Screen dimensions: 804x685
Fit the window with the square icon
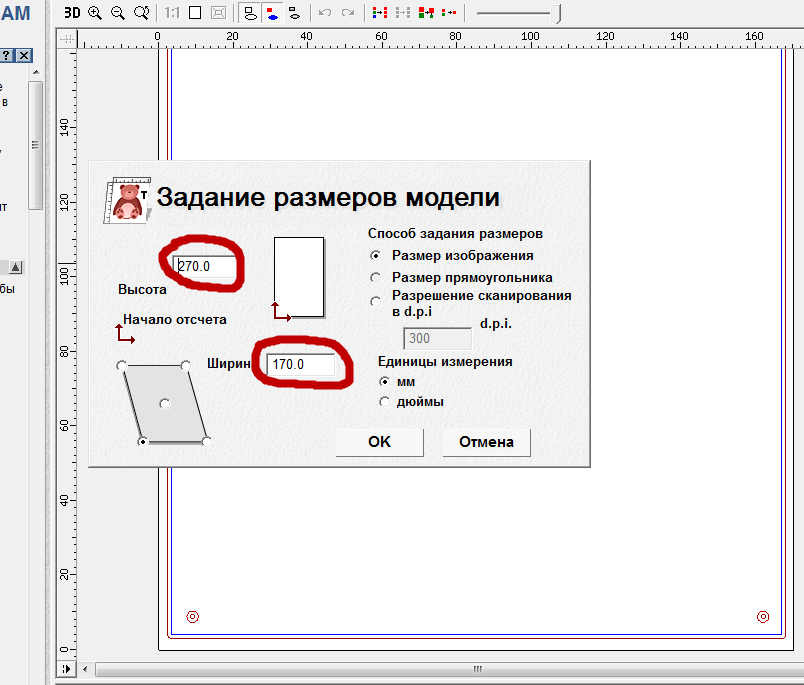point(195,12)
